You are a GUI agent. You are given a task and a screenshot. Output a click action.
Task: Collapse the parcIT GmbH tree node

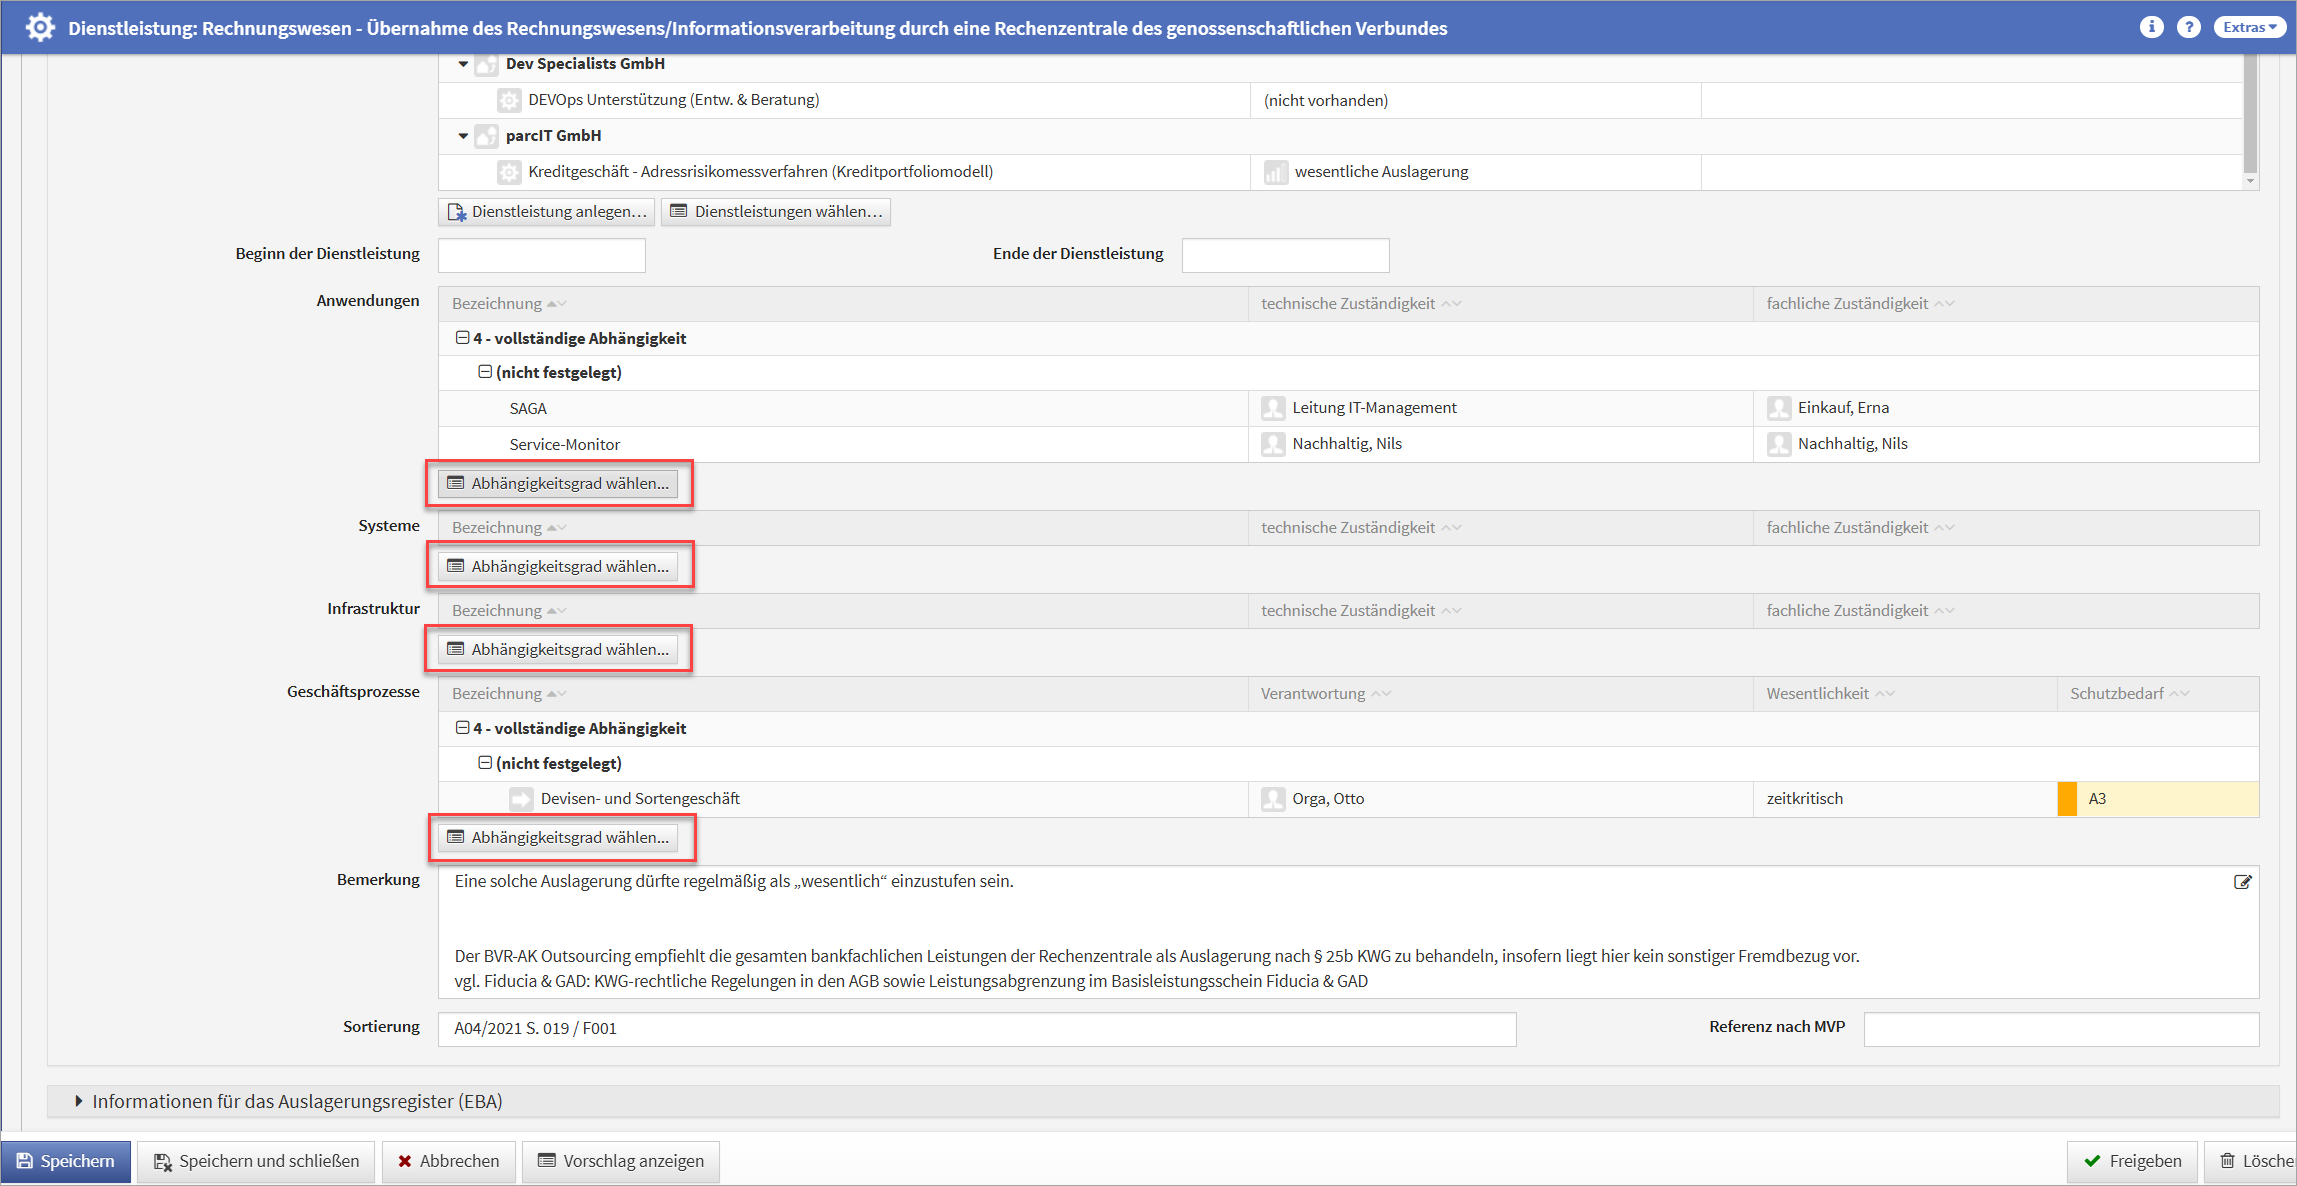[x=463, y=136]
